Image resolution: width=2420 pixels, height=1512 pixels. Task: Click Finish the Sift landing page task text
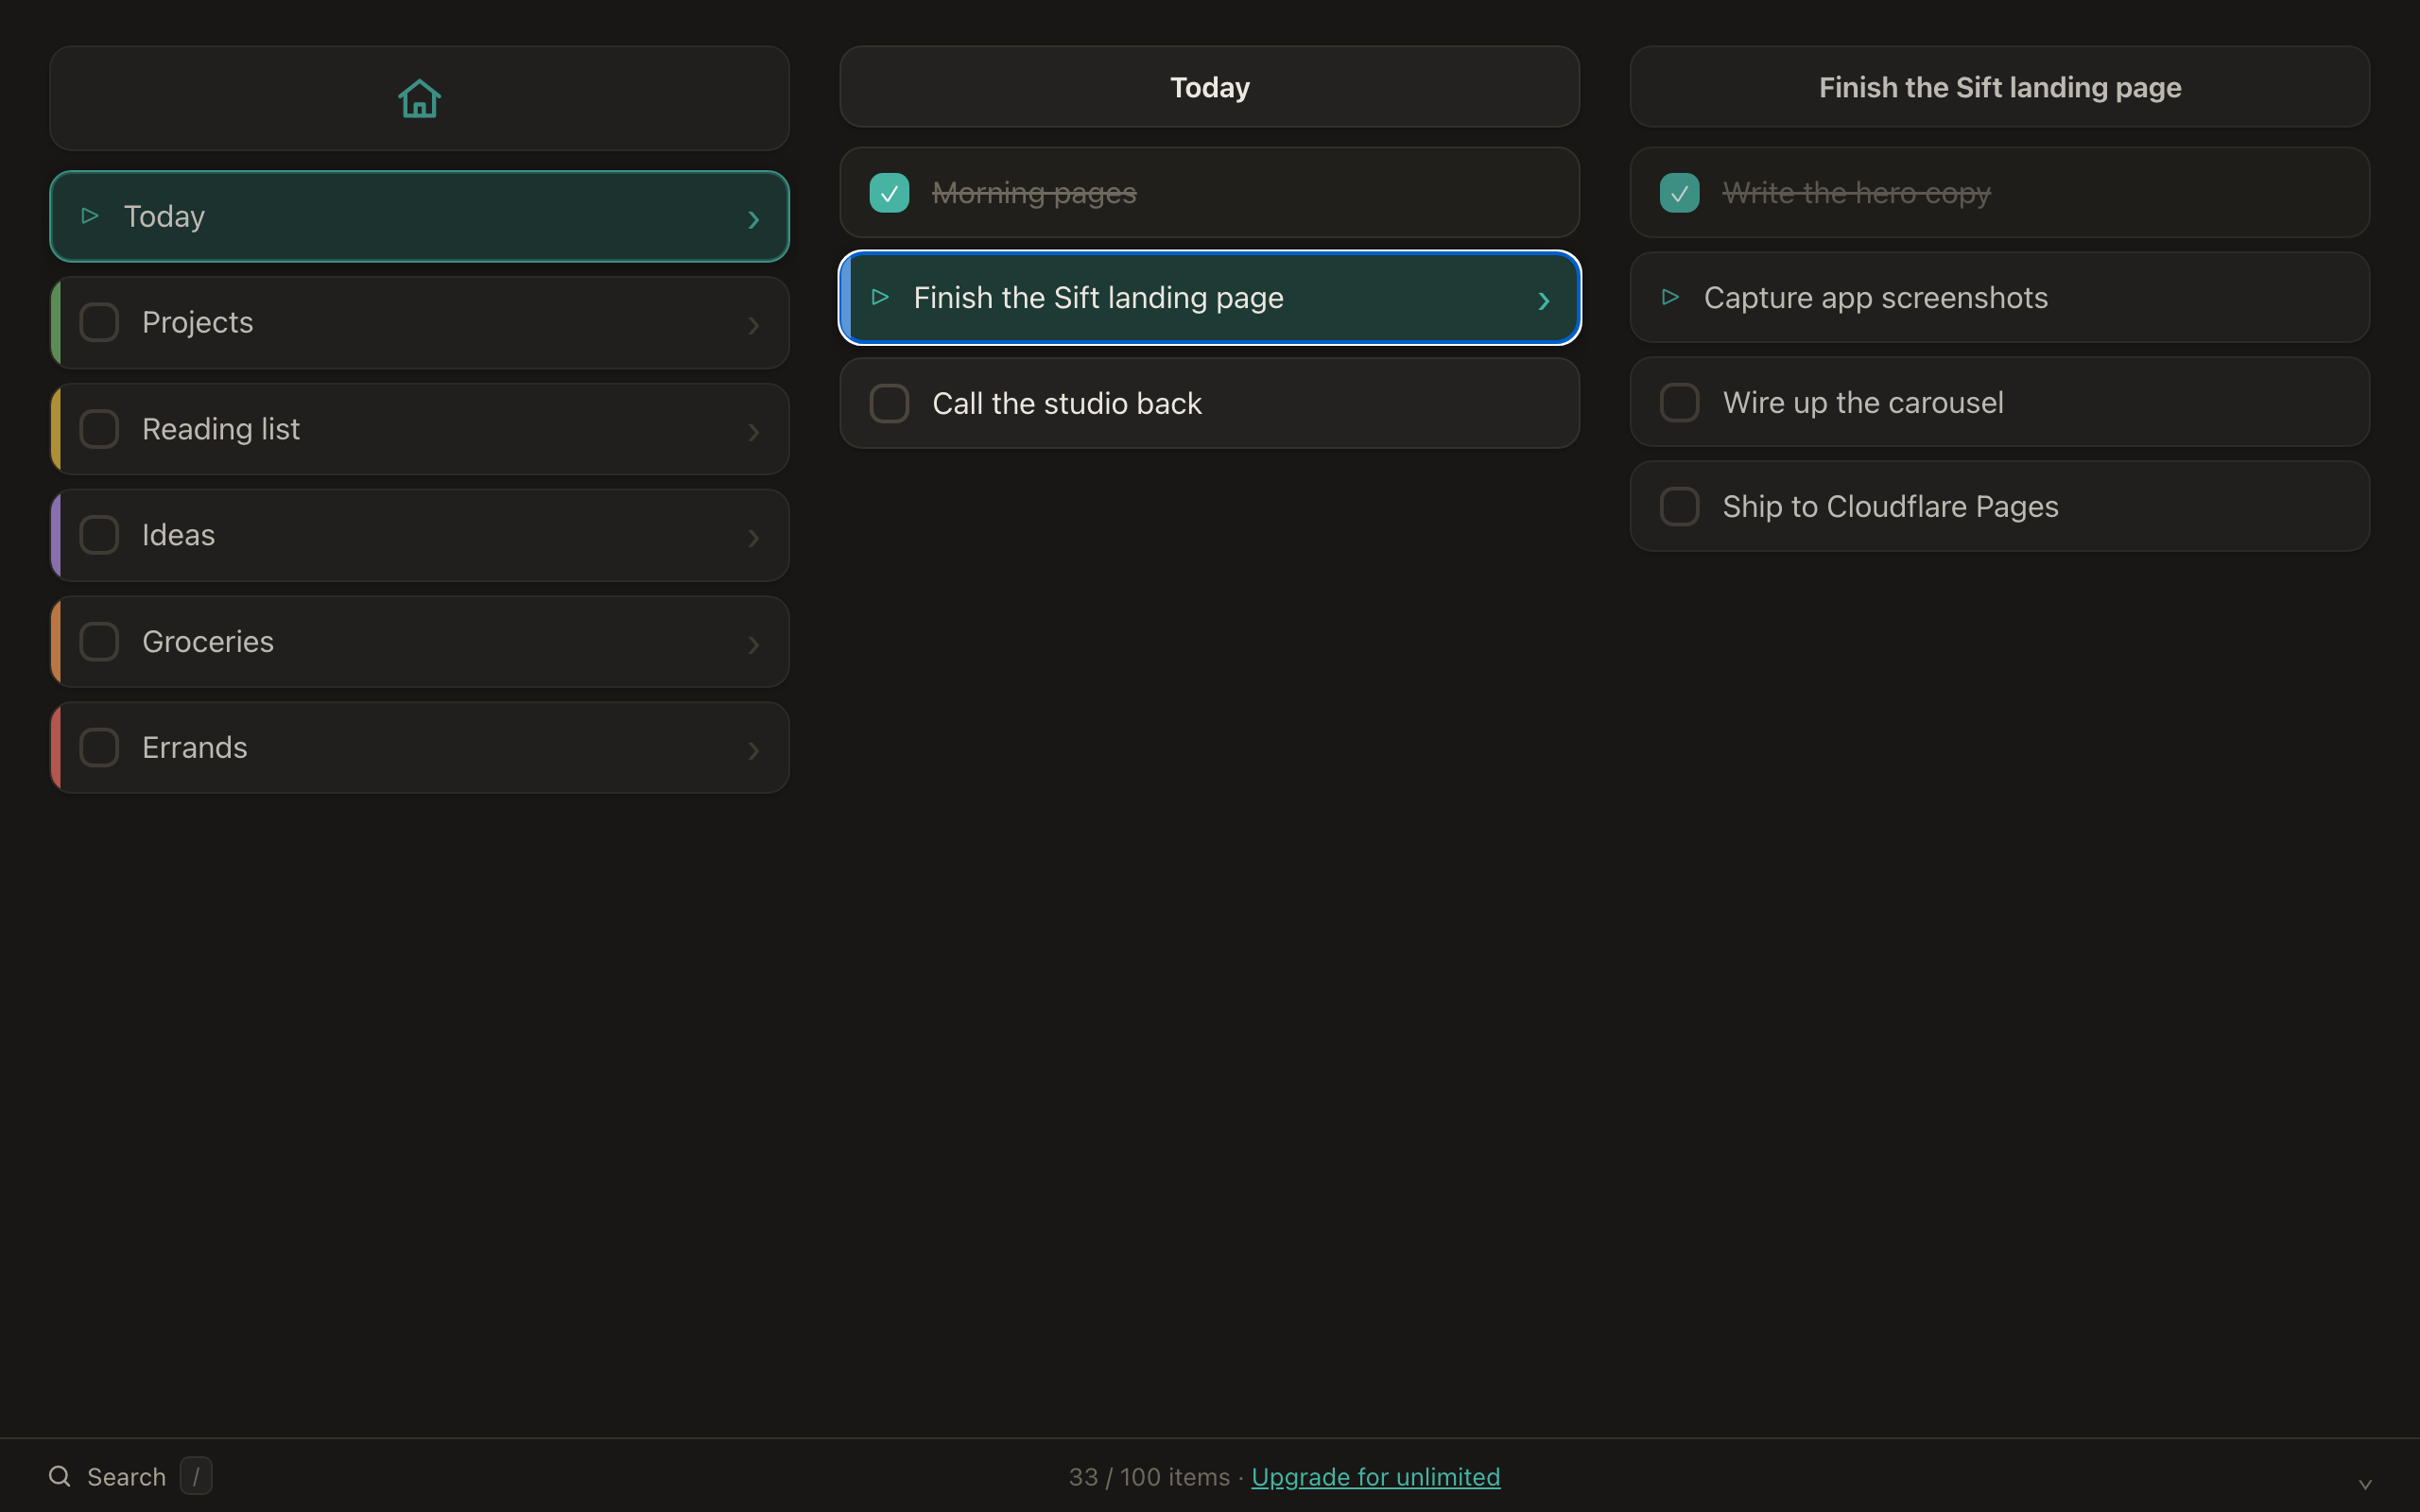click(x=1099, y=297)
